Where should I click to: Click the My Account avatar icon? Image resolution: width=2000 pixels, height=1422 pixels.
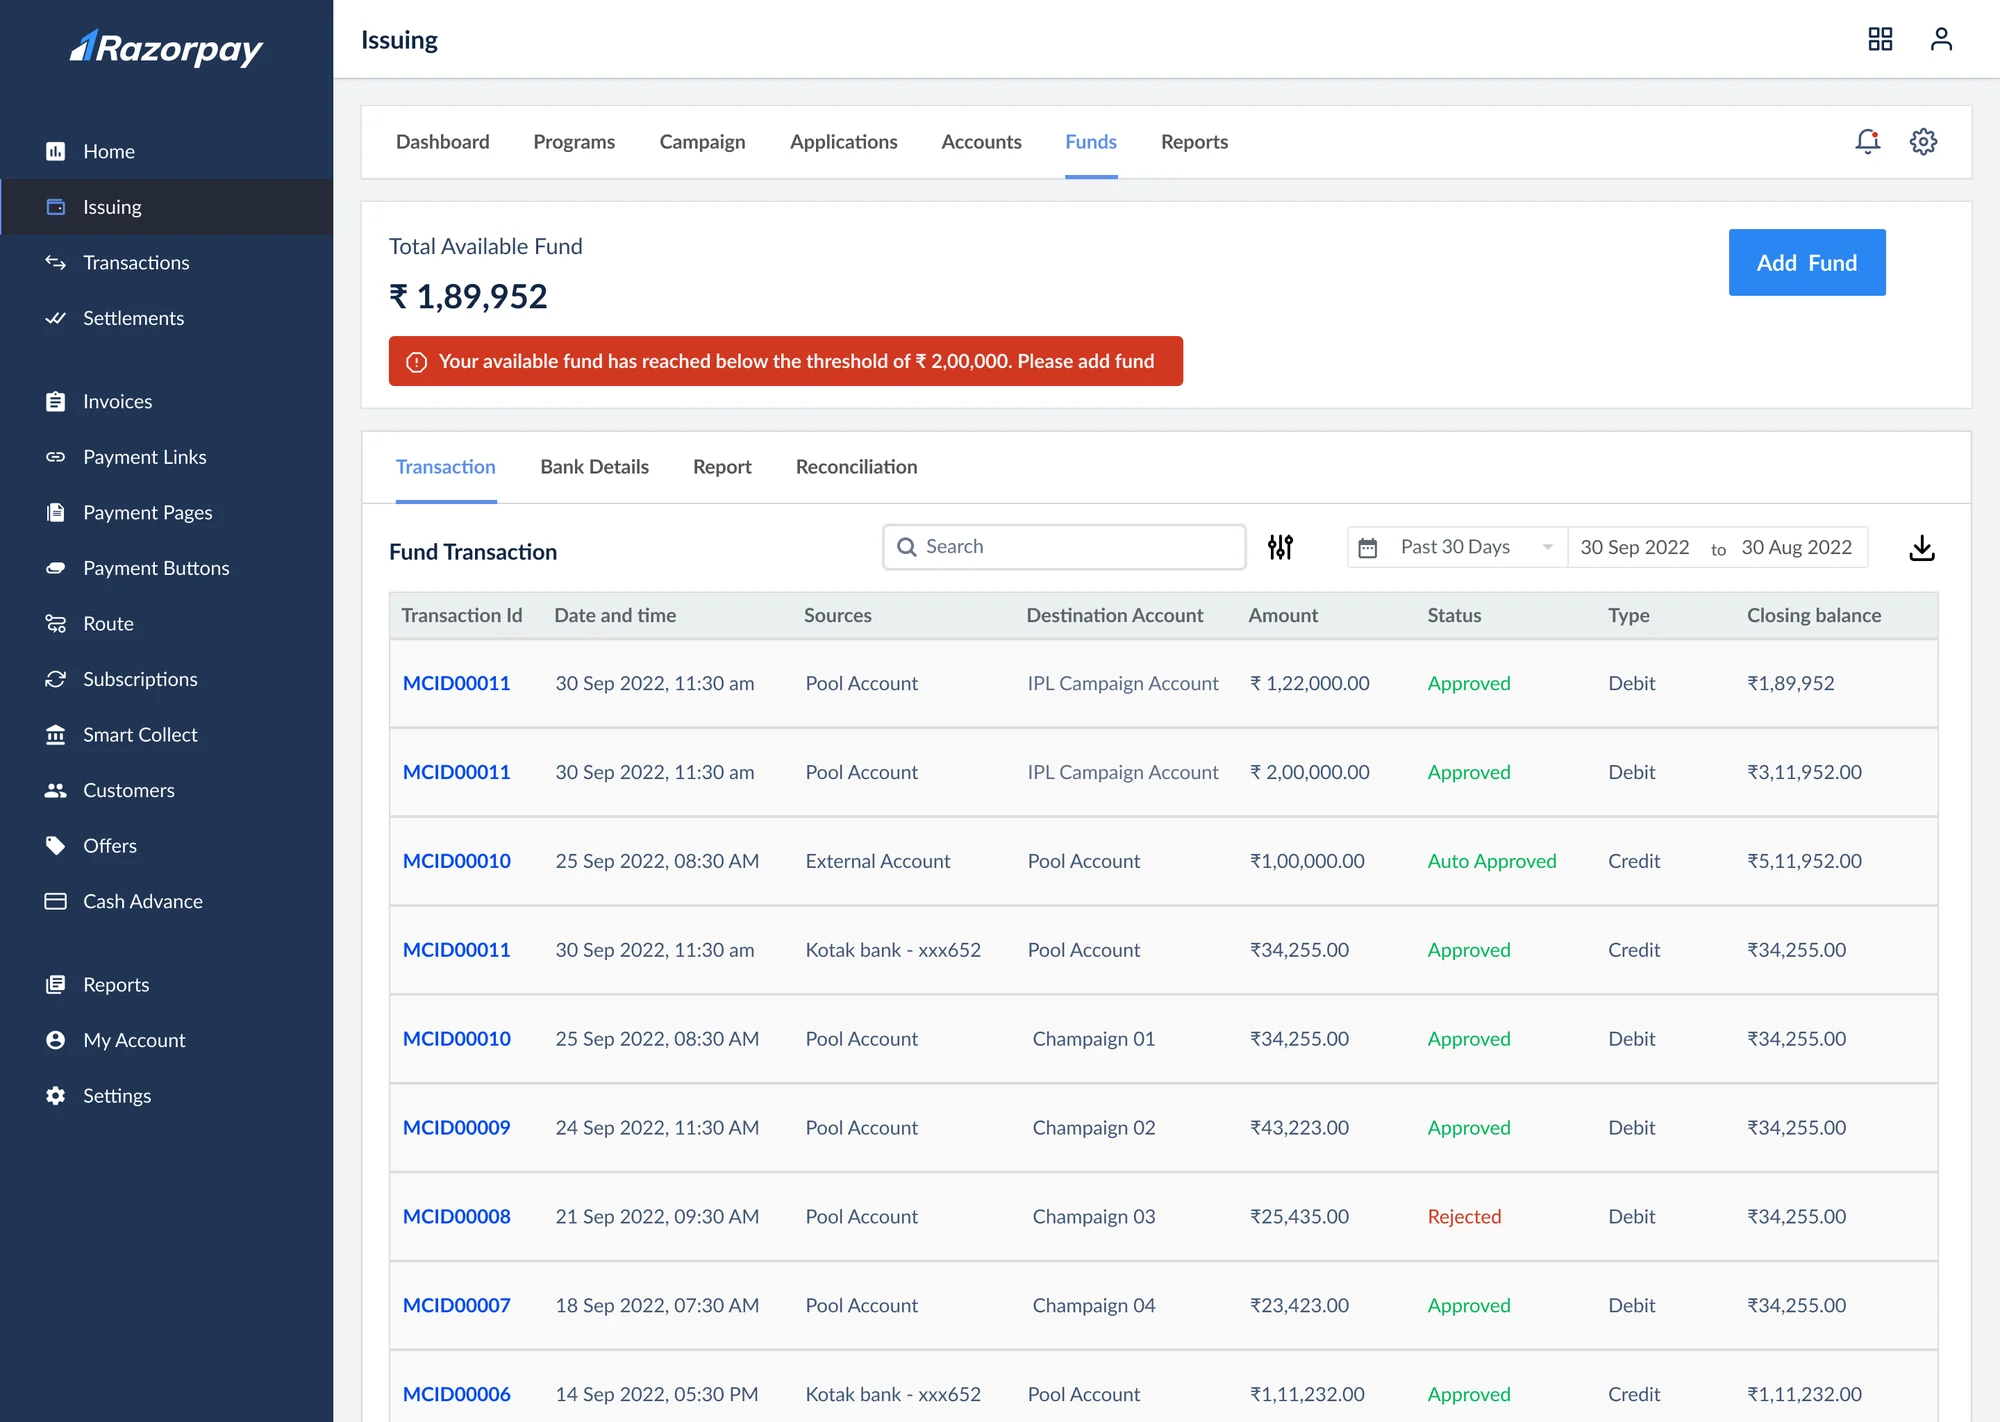coord(55,1040)
